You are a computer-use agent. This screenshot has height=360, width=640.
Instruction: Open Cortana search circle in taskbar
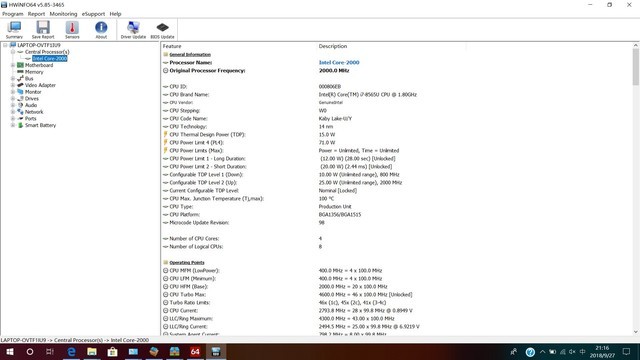tap(30, 351)
